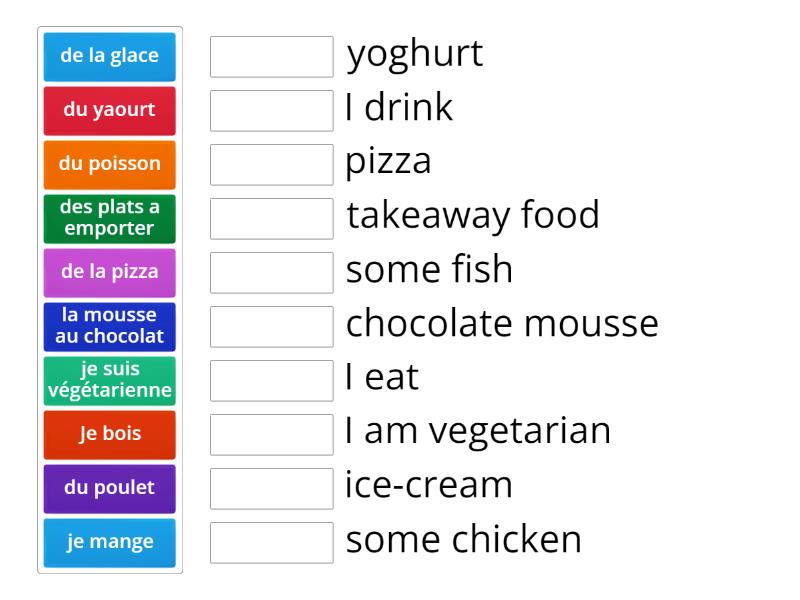
Task: Select the 'du poisson' tile
Action: pos(109,164)
